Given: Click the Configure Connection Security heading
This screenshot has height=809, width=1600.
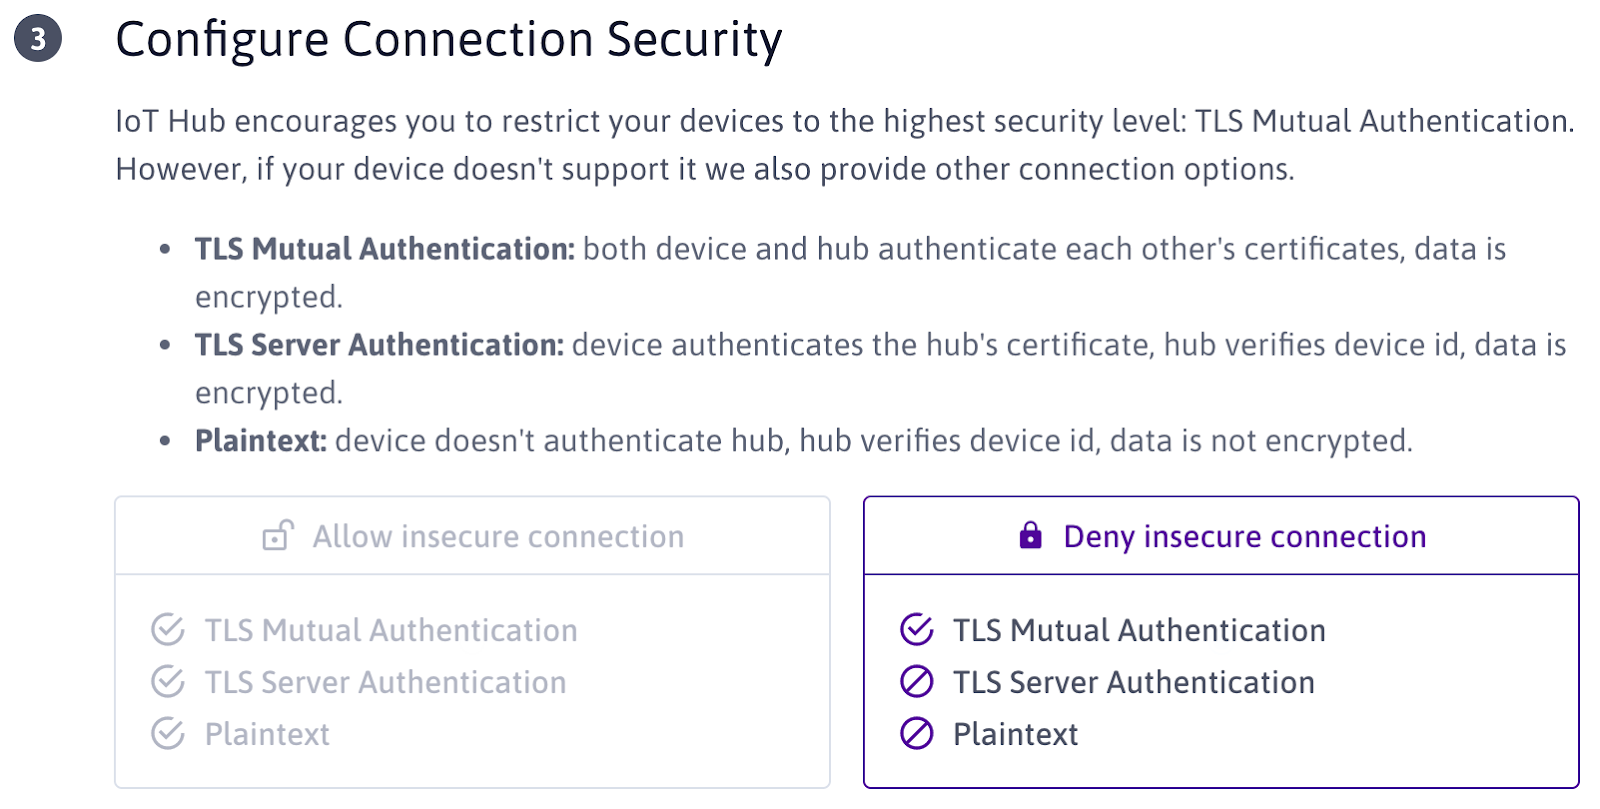Looking at the screenshot, I should [x=449, y=40].
